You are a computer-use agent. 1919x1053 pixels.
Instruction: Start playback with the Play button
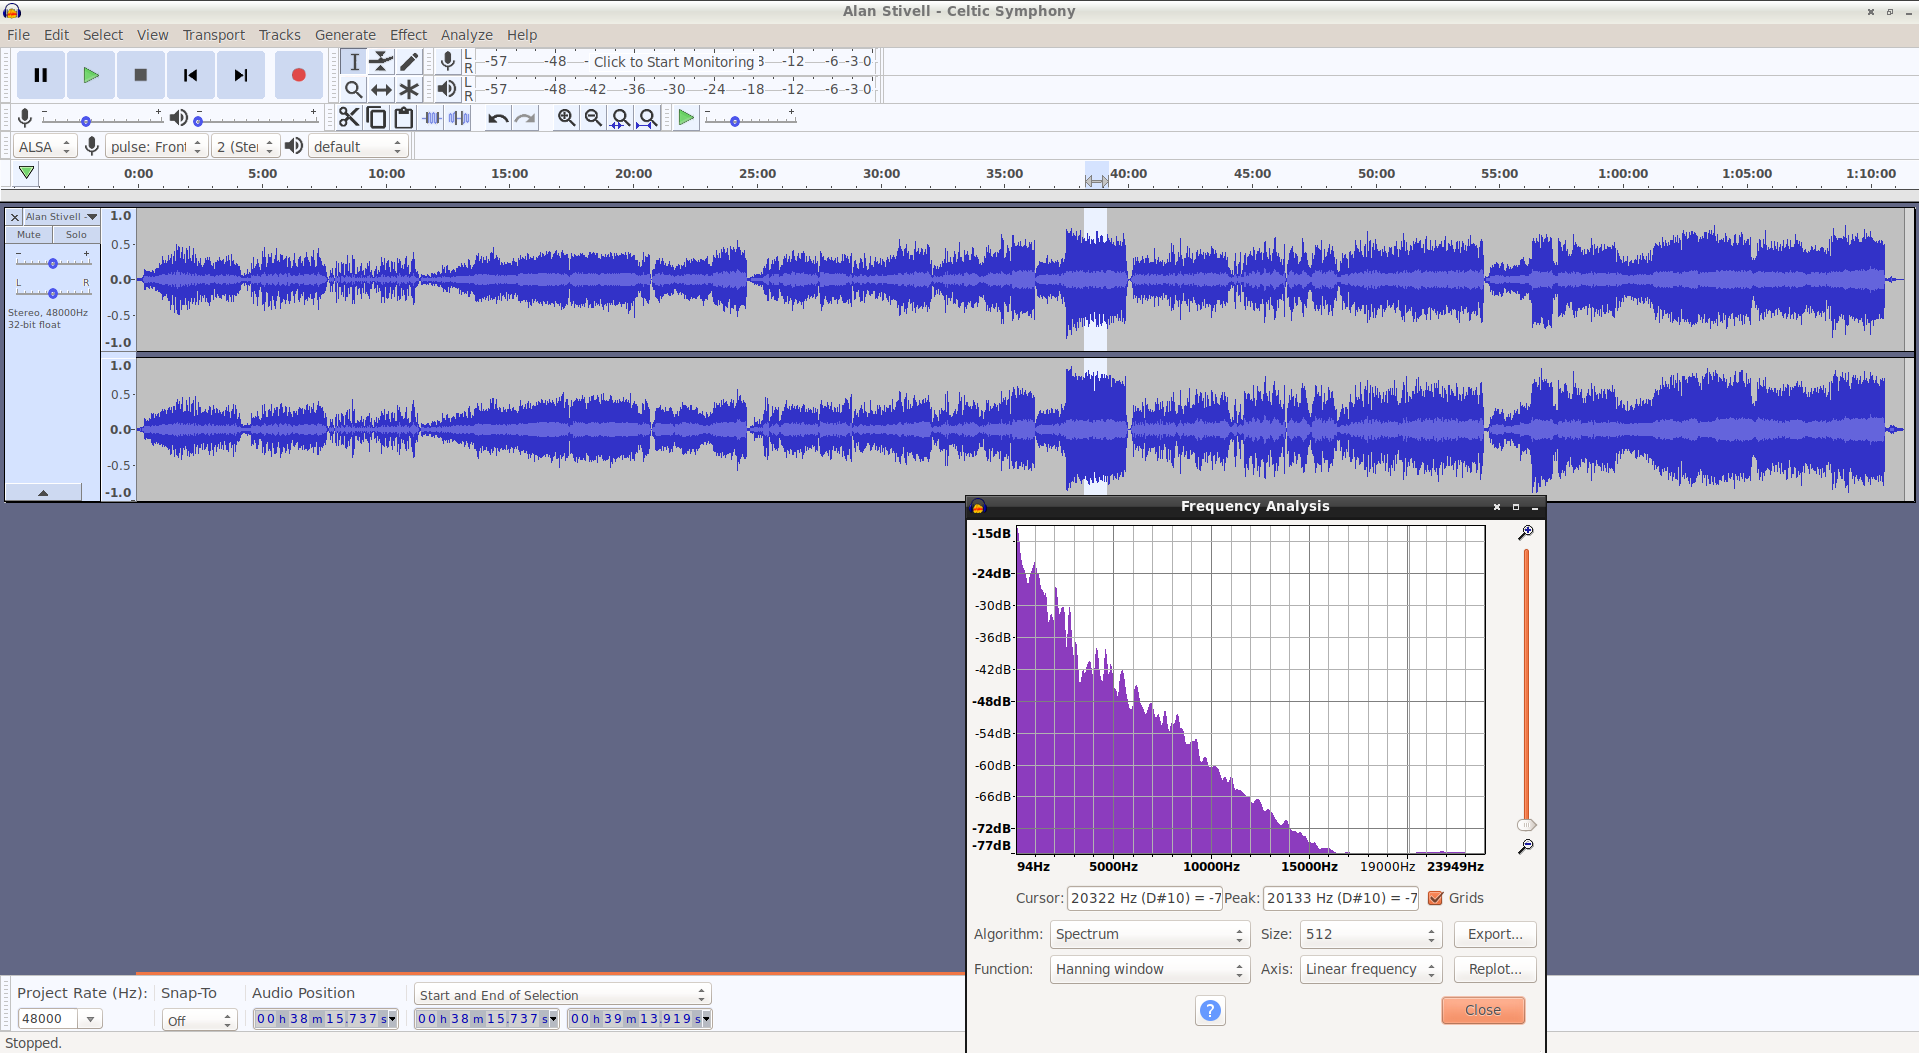91,75
